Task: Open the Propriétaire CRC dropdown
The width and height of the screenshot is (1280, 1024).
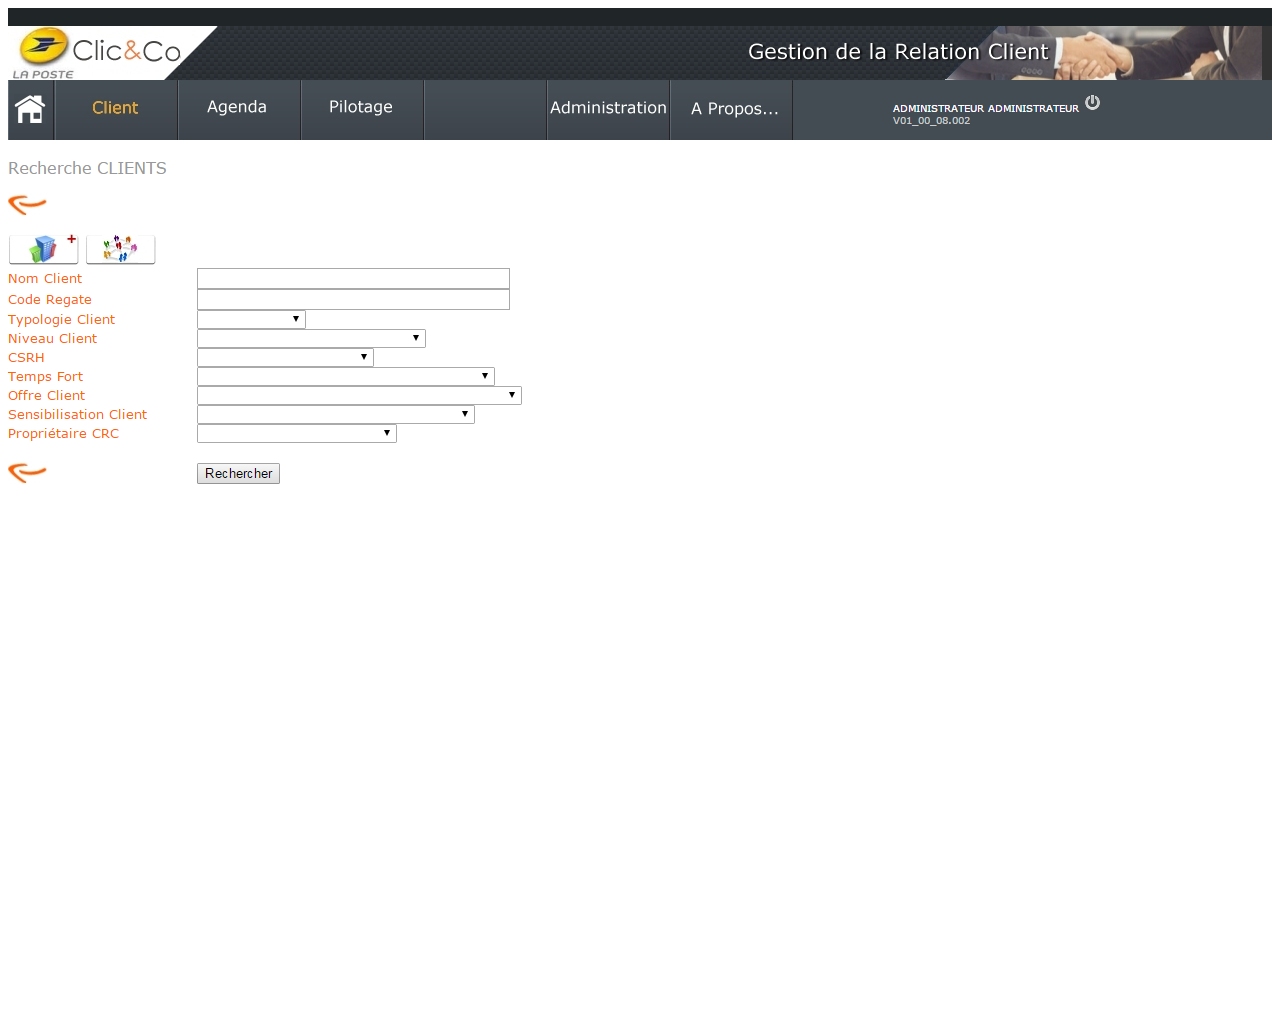Action: 296,434
